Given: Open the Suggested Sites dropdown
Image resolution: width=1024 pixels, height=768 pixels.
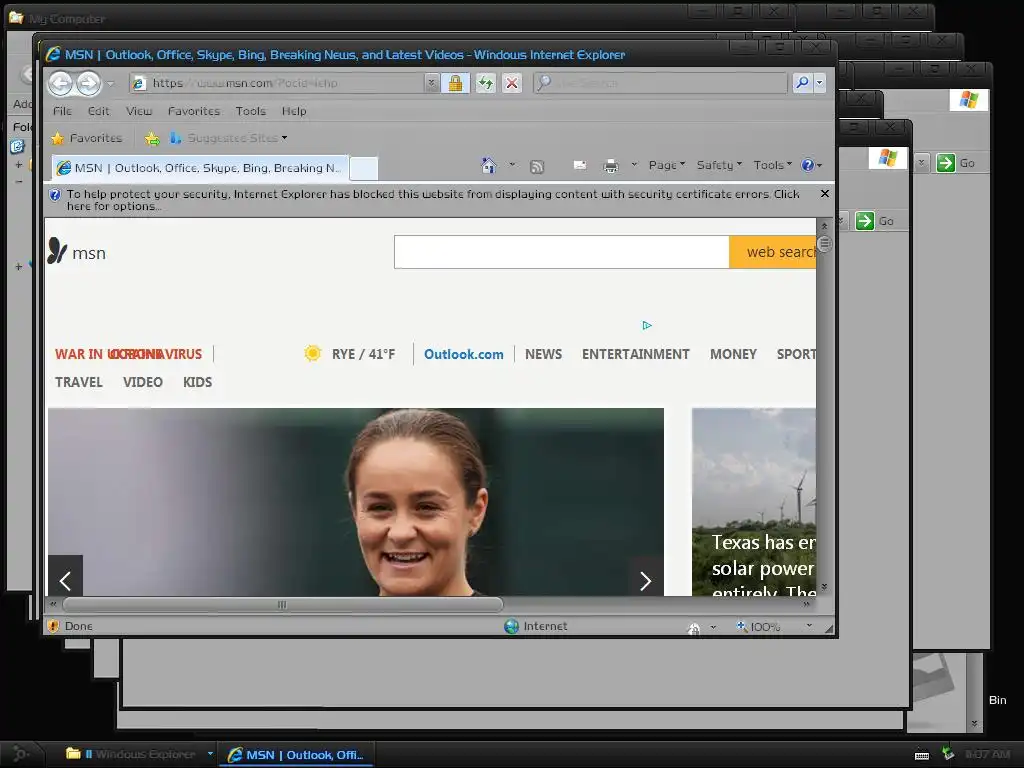Looking at the screenshot, I should click(x=228, y=138).
